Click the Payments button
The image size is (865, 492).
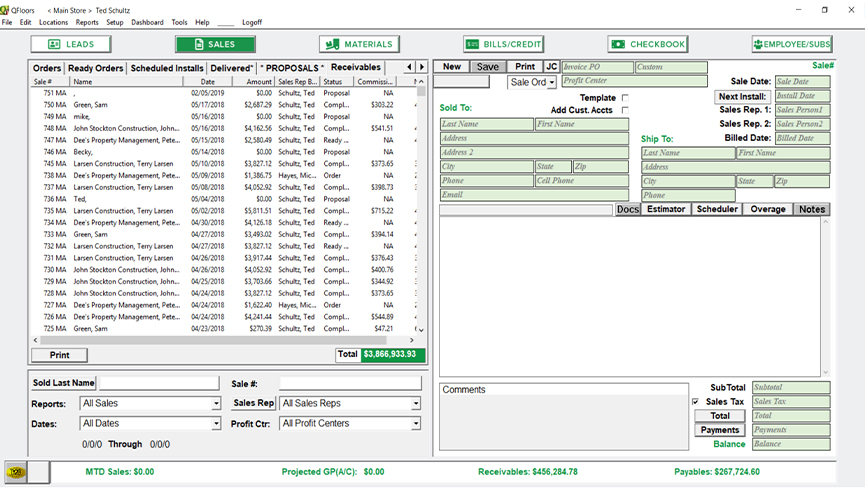[720, 430]
